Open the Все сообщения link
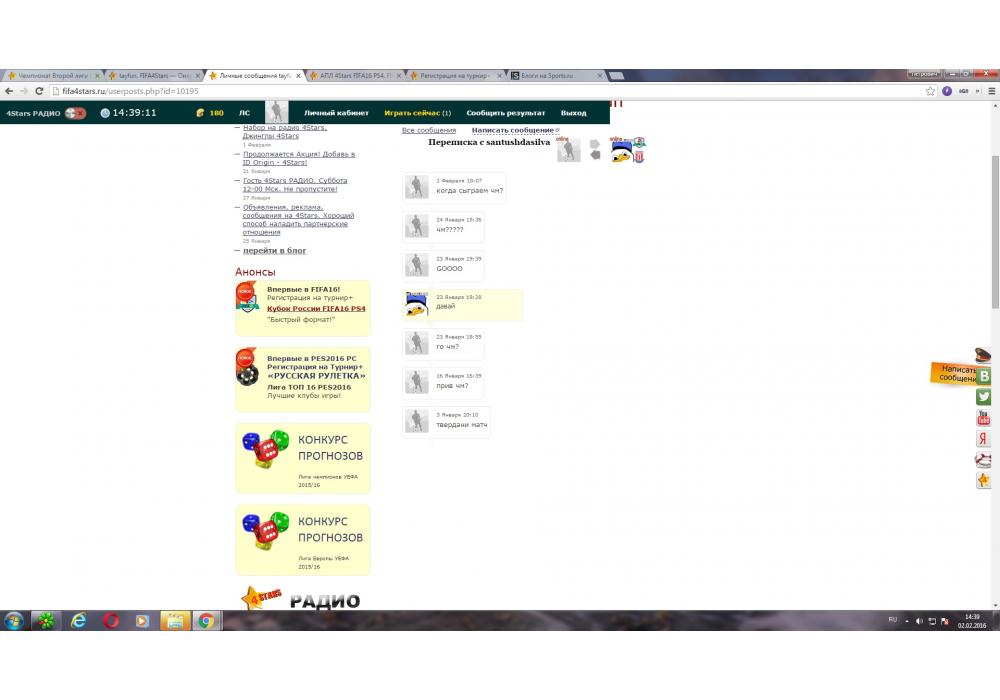 (428, 130)
